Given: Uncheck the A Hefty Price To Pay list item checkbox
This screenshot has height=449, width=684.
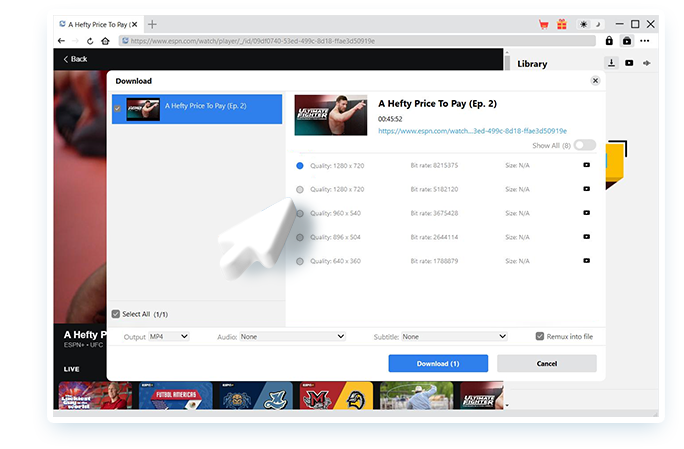Looking at the screenshot, I should pyautogui.click(x=117, y=109).
